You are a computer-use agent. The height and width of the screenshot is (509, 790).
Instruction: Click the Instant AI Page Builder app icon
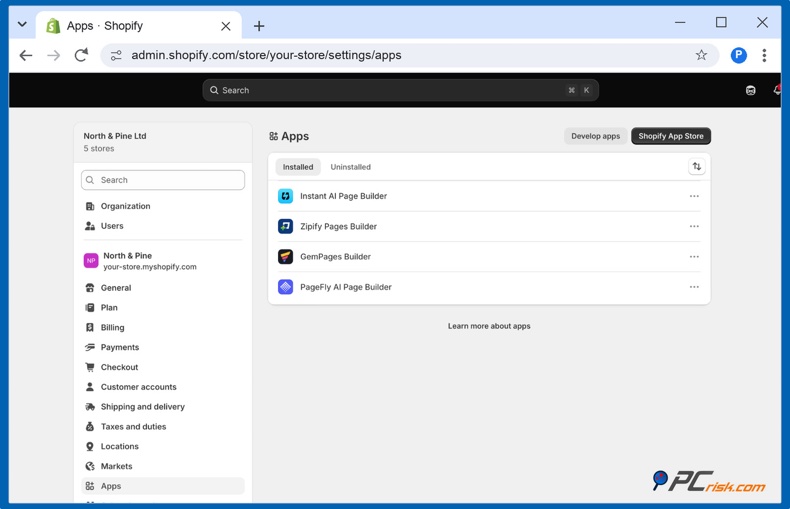[285, 196]
